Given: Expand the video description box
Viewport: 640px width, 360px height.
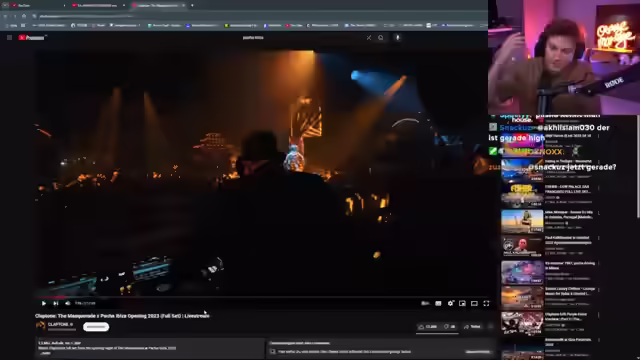Looking at the screenshot, I should tap(150, 348).
